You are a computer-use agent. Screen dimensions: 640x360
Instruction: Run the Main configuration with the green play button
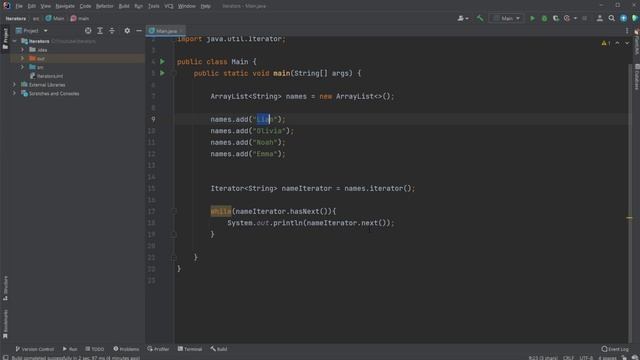click(532, 18)
